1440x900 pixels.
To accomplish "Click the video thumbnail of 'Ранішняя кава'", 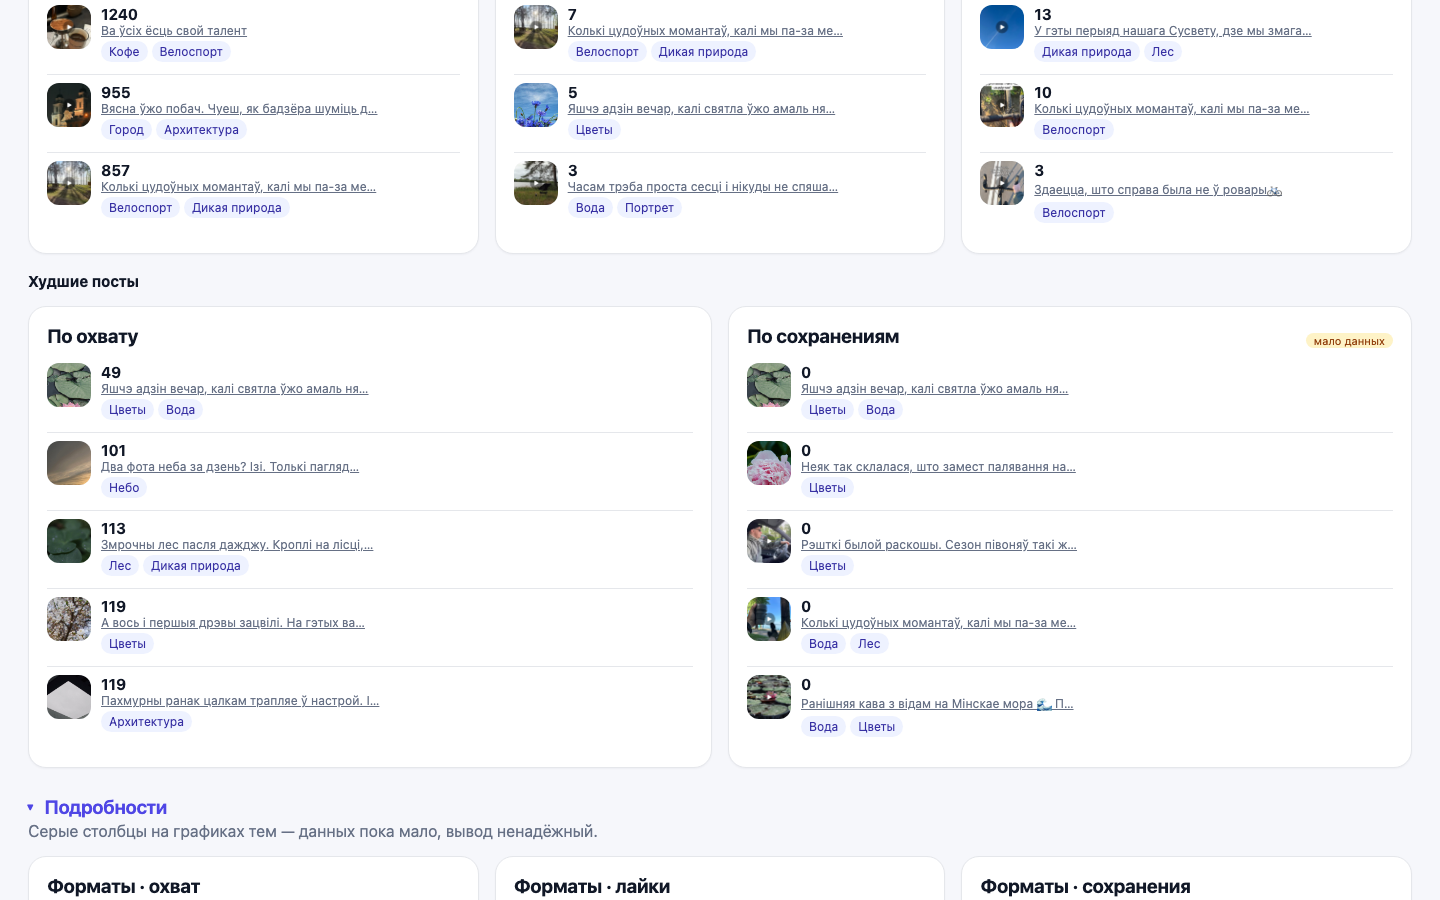I will (769, 697).
